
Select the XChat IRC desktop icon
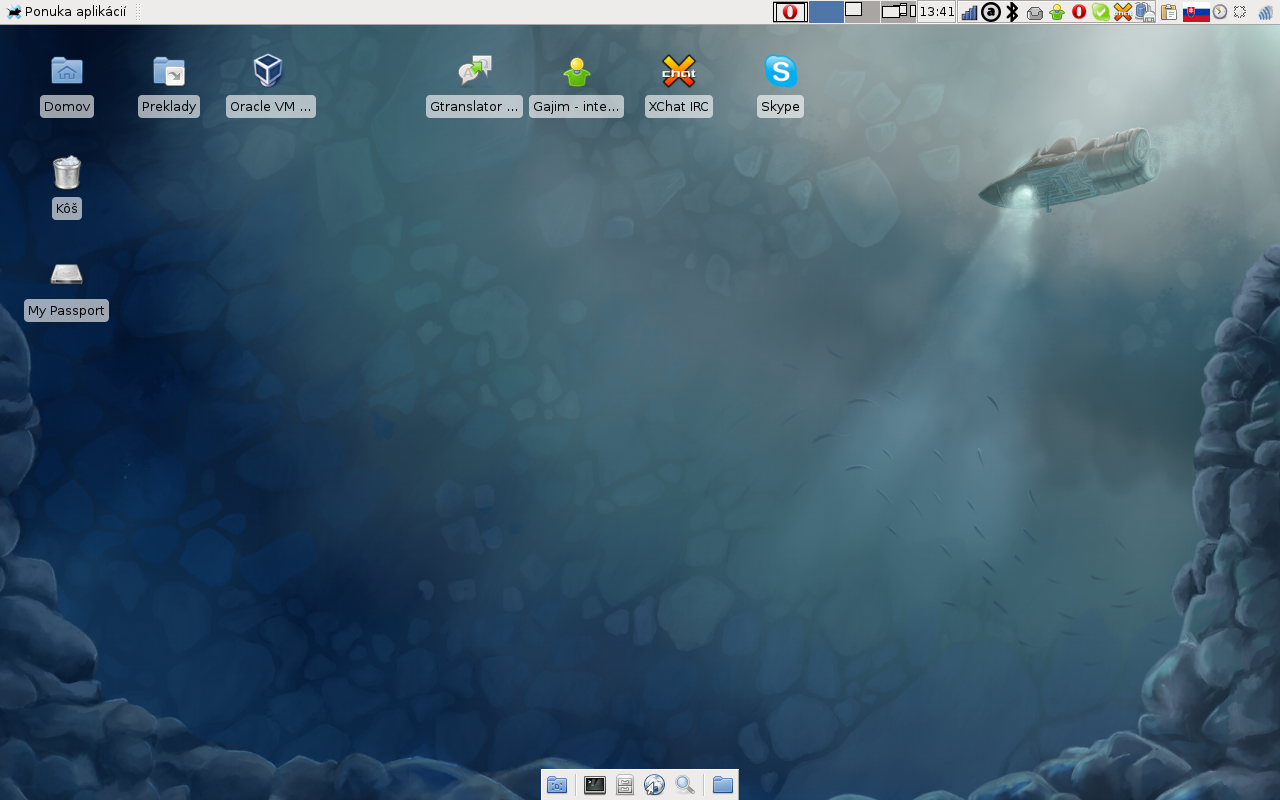[679, 71]
